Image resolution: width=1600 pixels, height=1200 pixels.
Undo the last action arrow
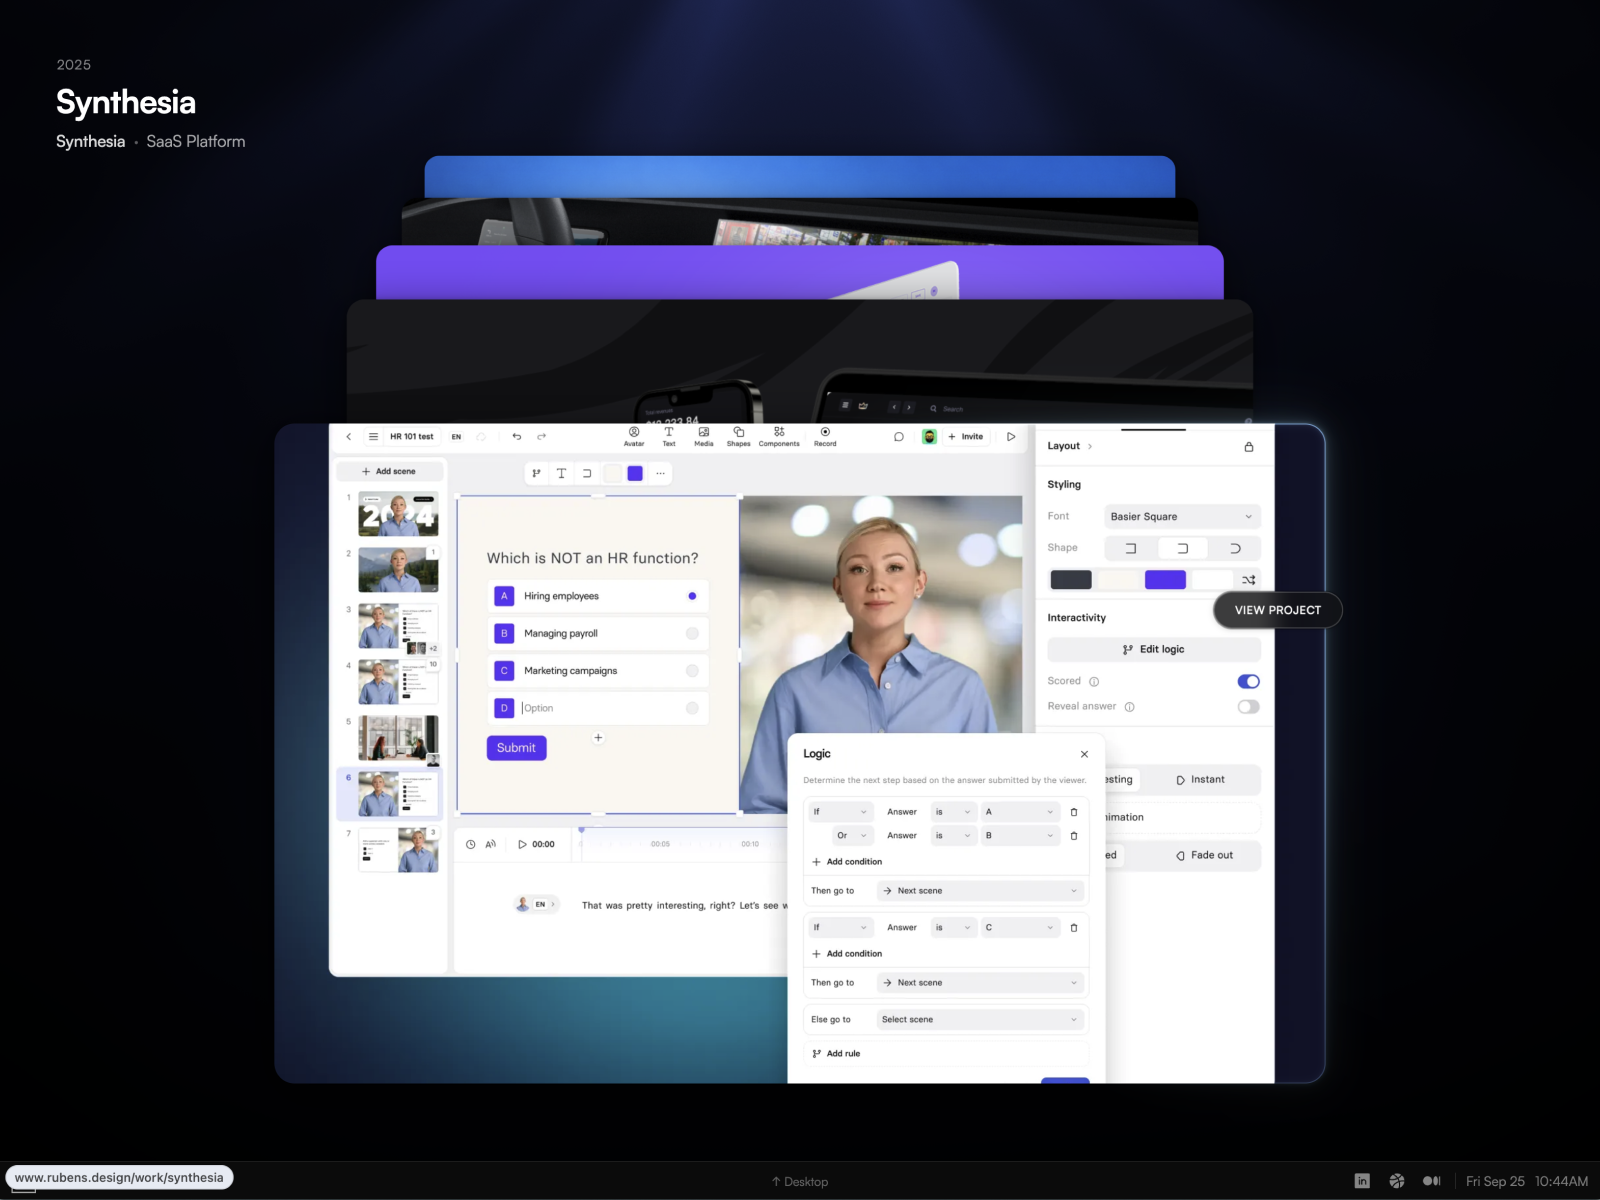click(517, 436)
